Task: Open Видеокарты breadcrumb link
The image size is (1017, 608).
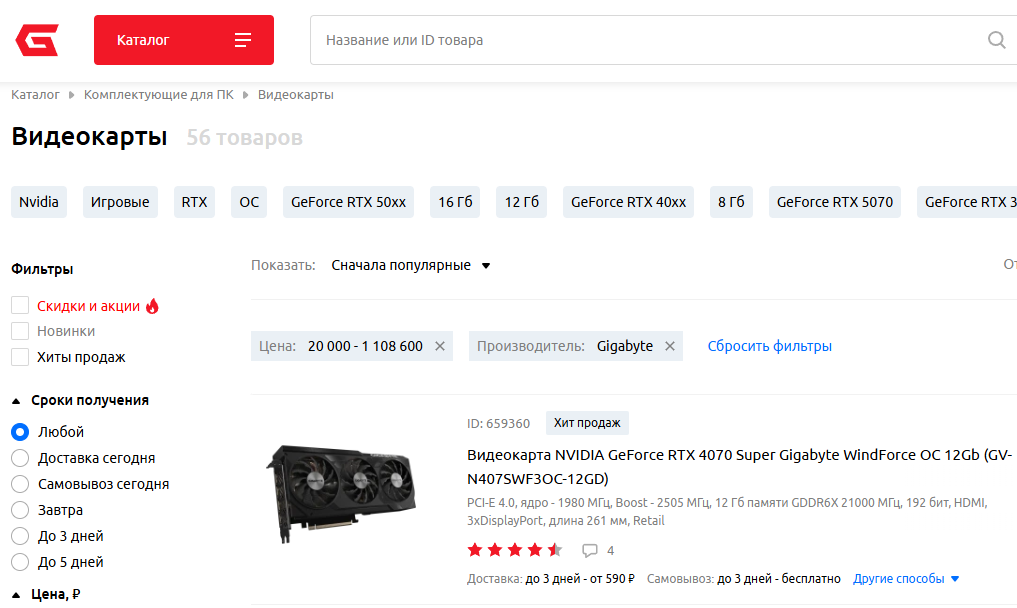Action: click(296, 95)
